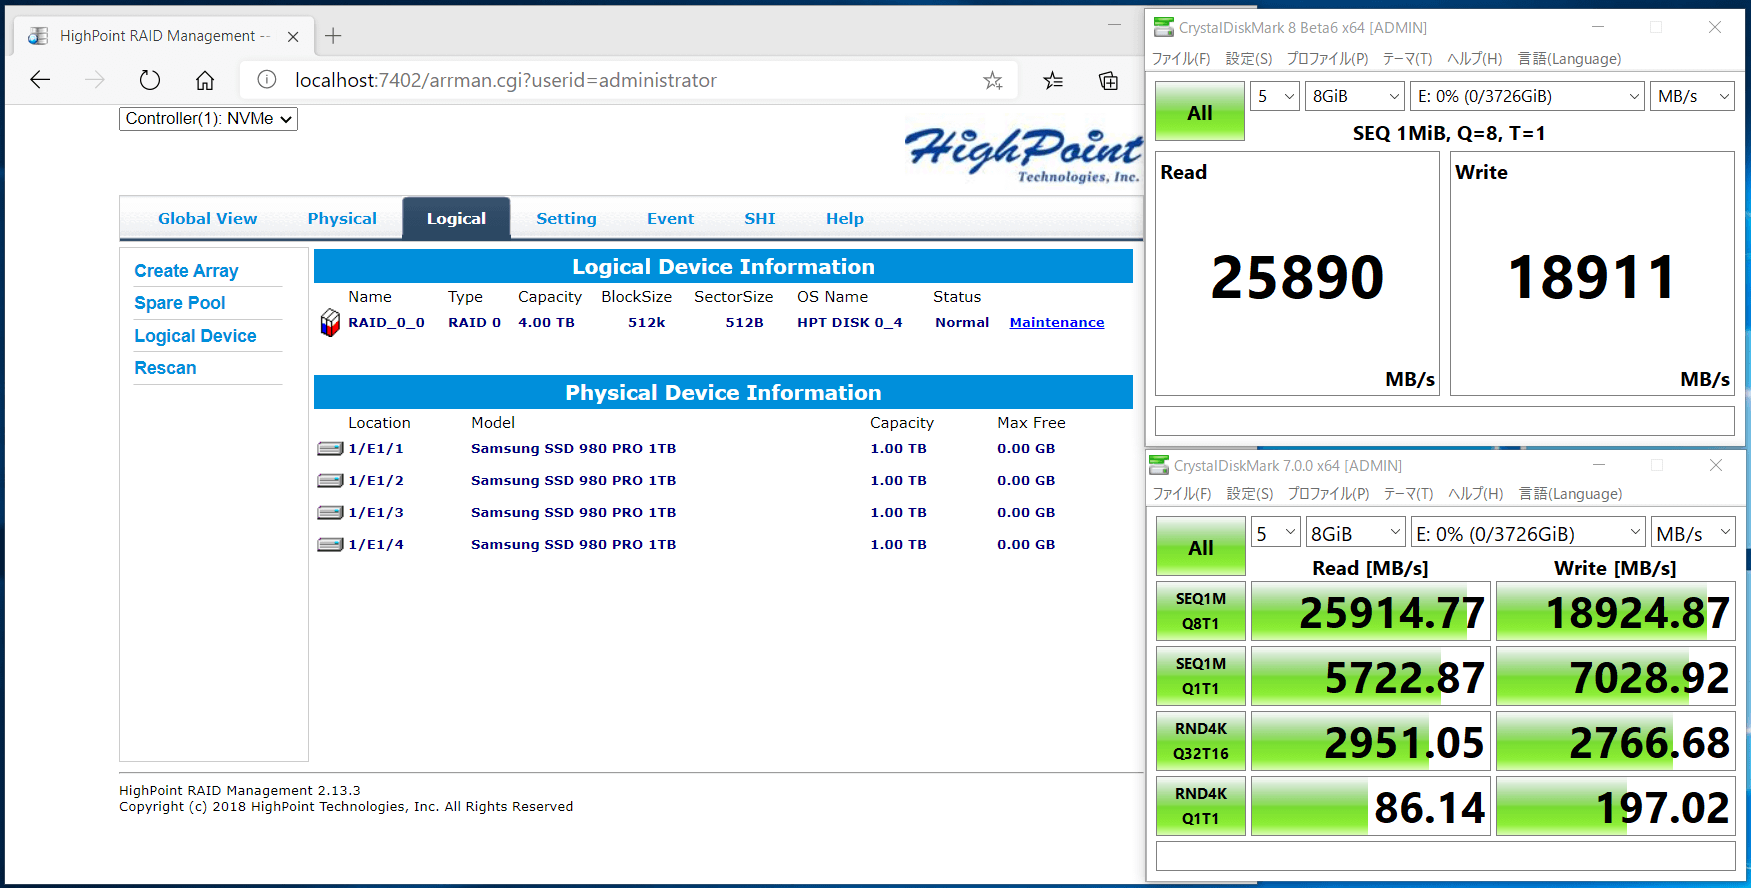Open Maintenance link for RAID_0_0

[1057, 322]
